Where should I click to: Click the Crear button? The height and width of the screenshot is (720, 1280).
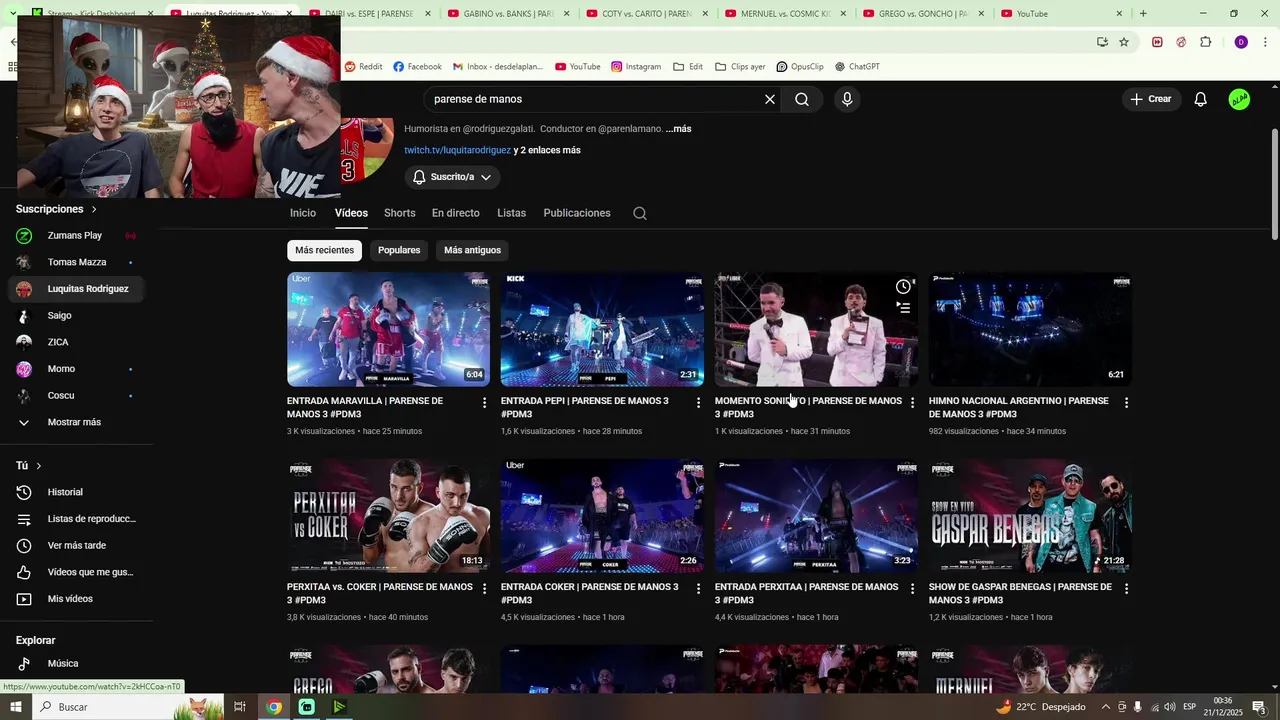1151,99
